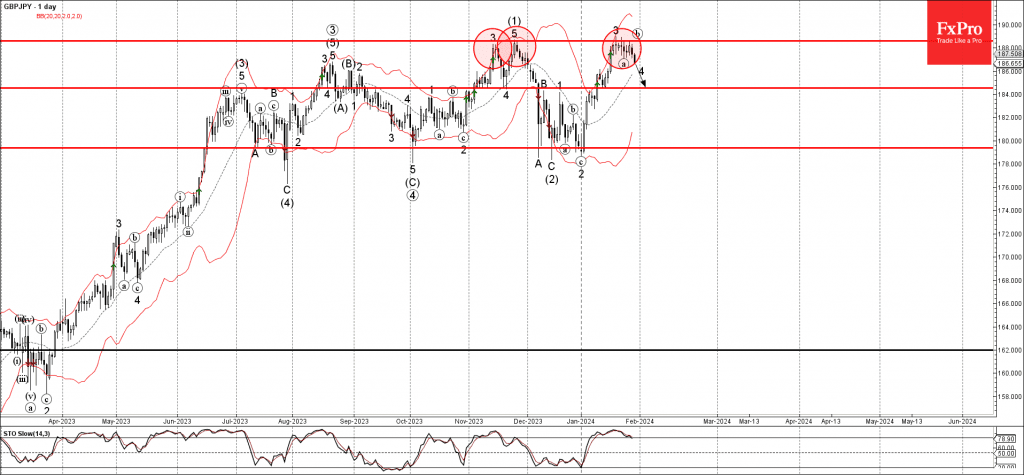Click the Mar-2024 date label

click(x=717, y=422)
